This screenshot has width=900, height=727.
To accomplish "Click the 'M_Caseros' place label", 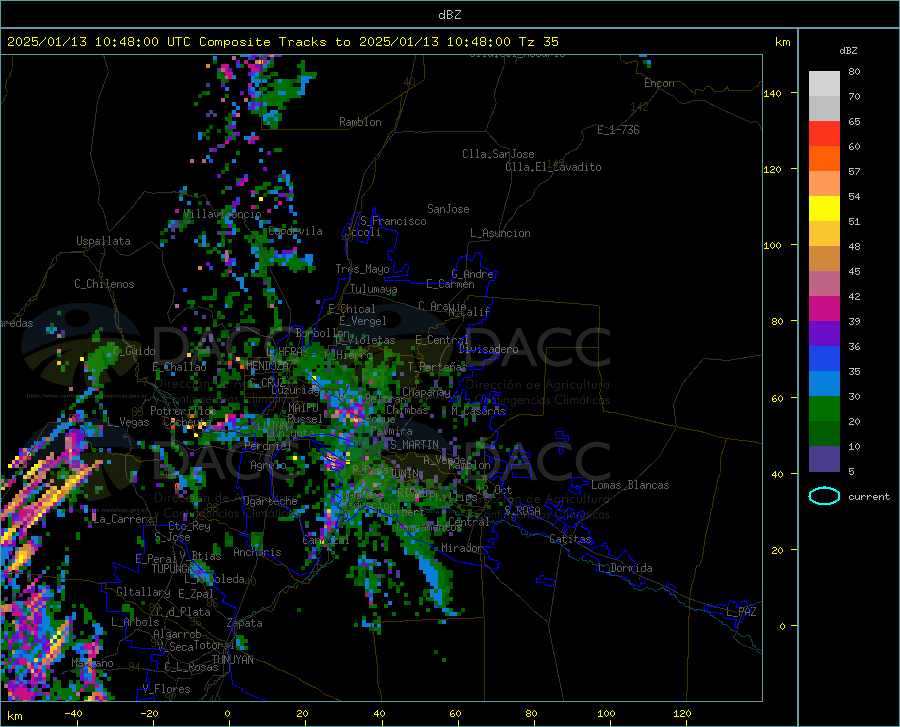I will 478,410.
